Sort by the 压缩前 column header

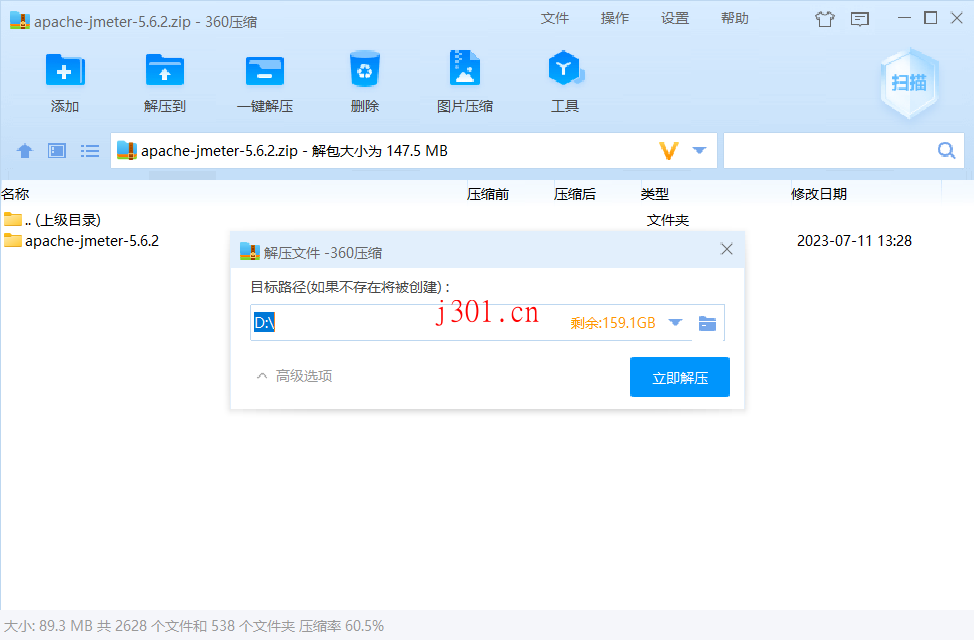(488, 194)
